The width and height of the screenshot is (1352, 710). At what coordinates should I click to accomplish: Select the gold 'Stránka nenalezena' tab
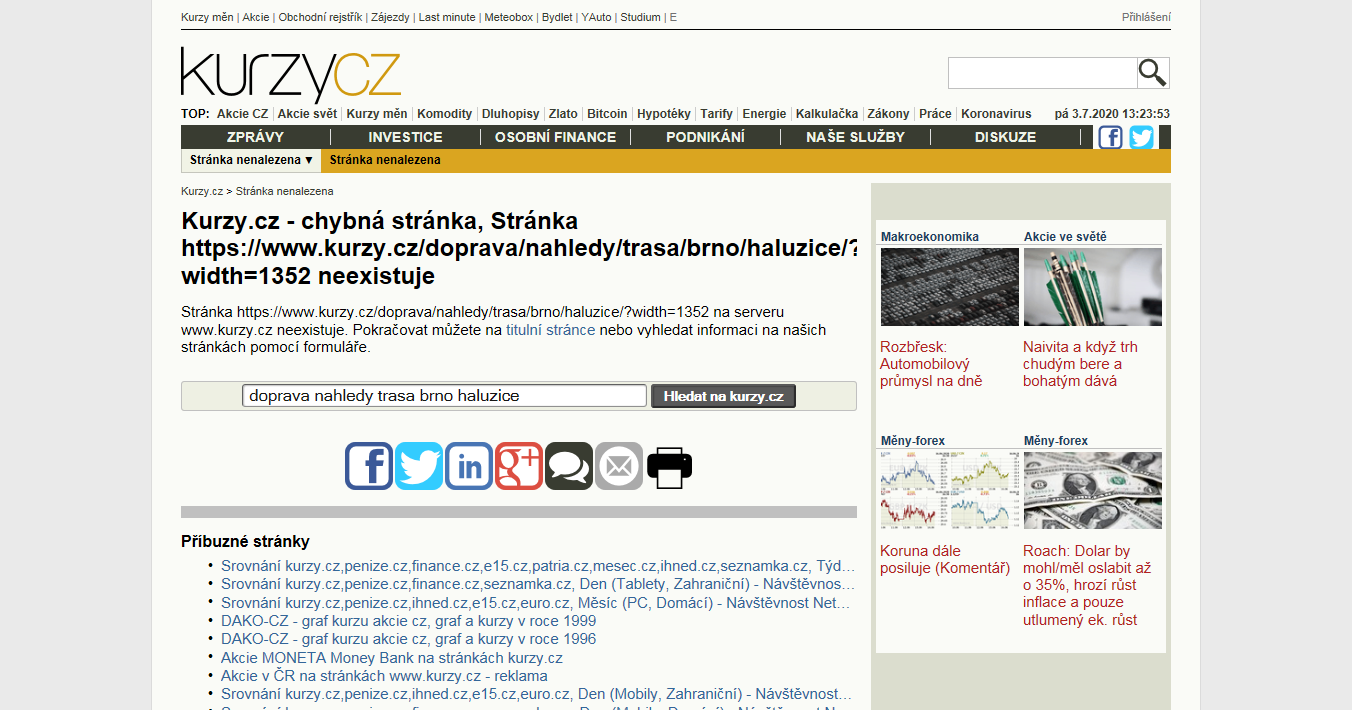[385, 160]
